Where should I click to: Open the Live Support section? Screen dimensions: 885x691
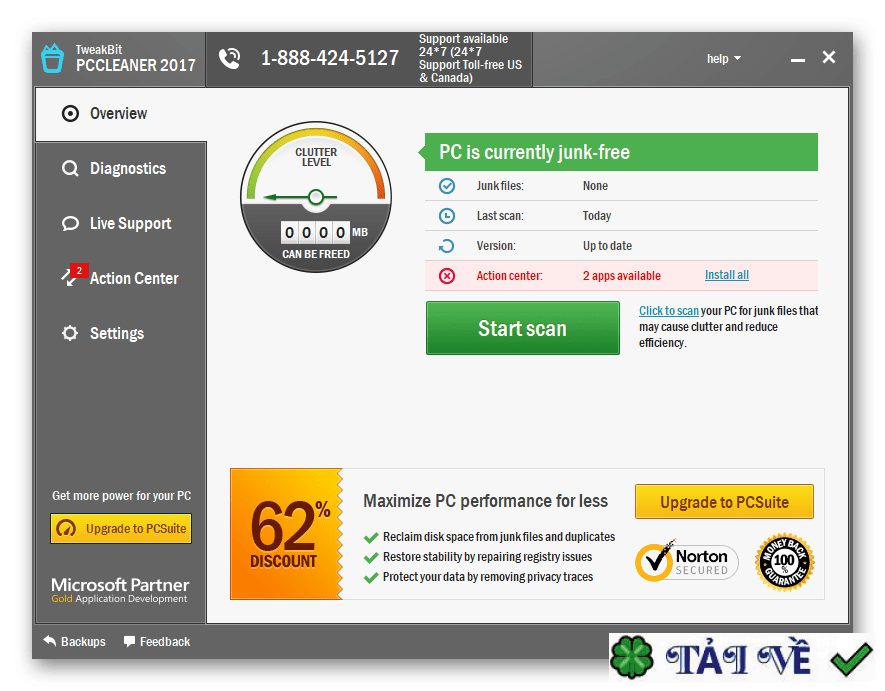[121, 224]
